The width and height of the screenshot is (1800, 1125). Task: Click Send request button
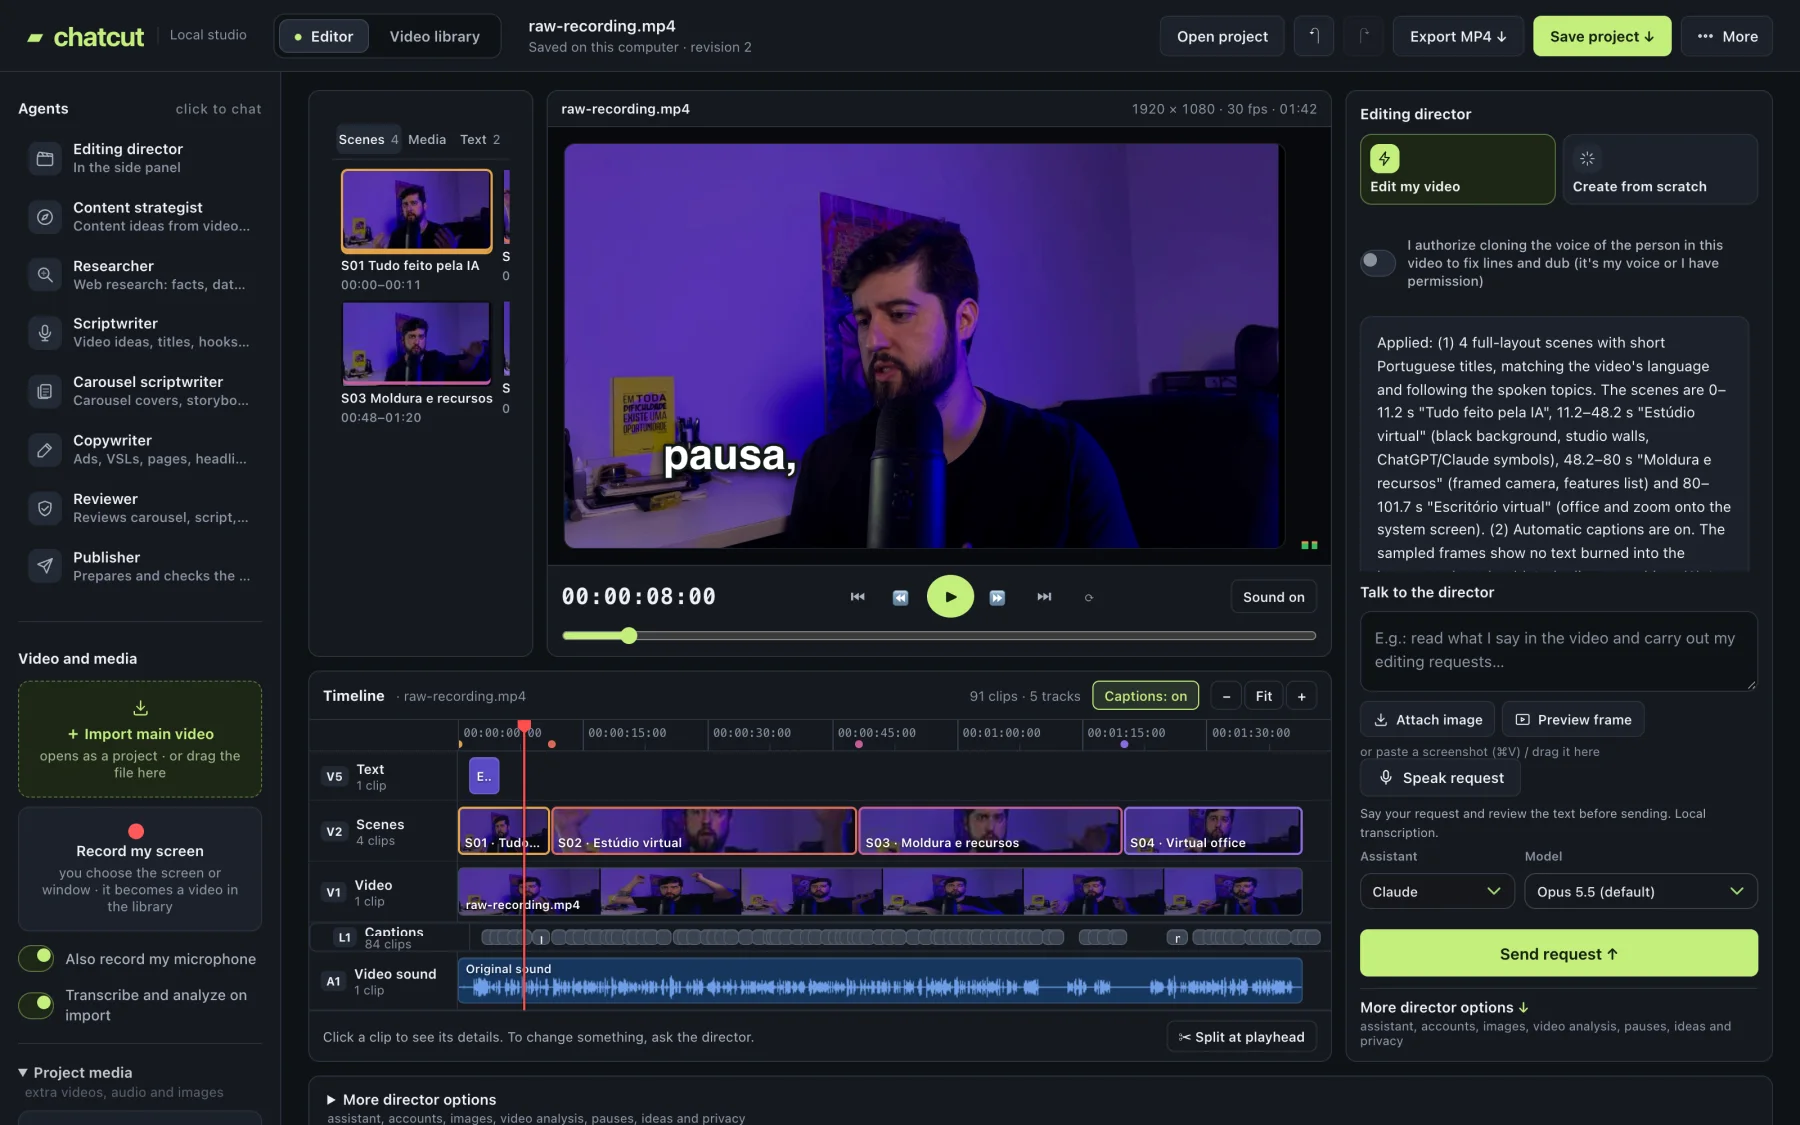(x=1558, y=953)
